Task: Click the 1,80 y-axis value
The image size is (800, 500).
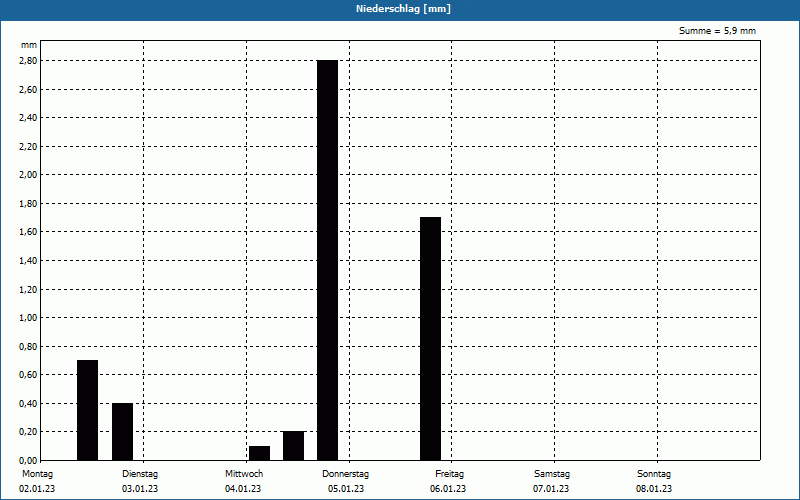Action: tap(29, 204)
